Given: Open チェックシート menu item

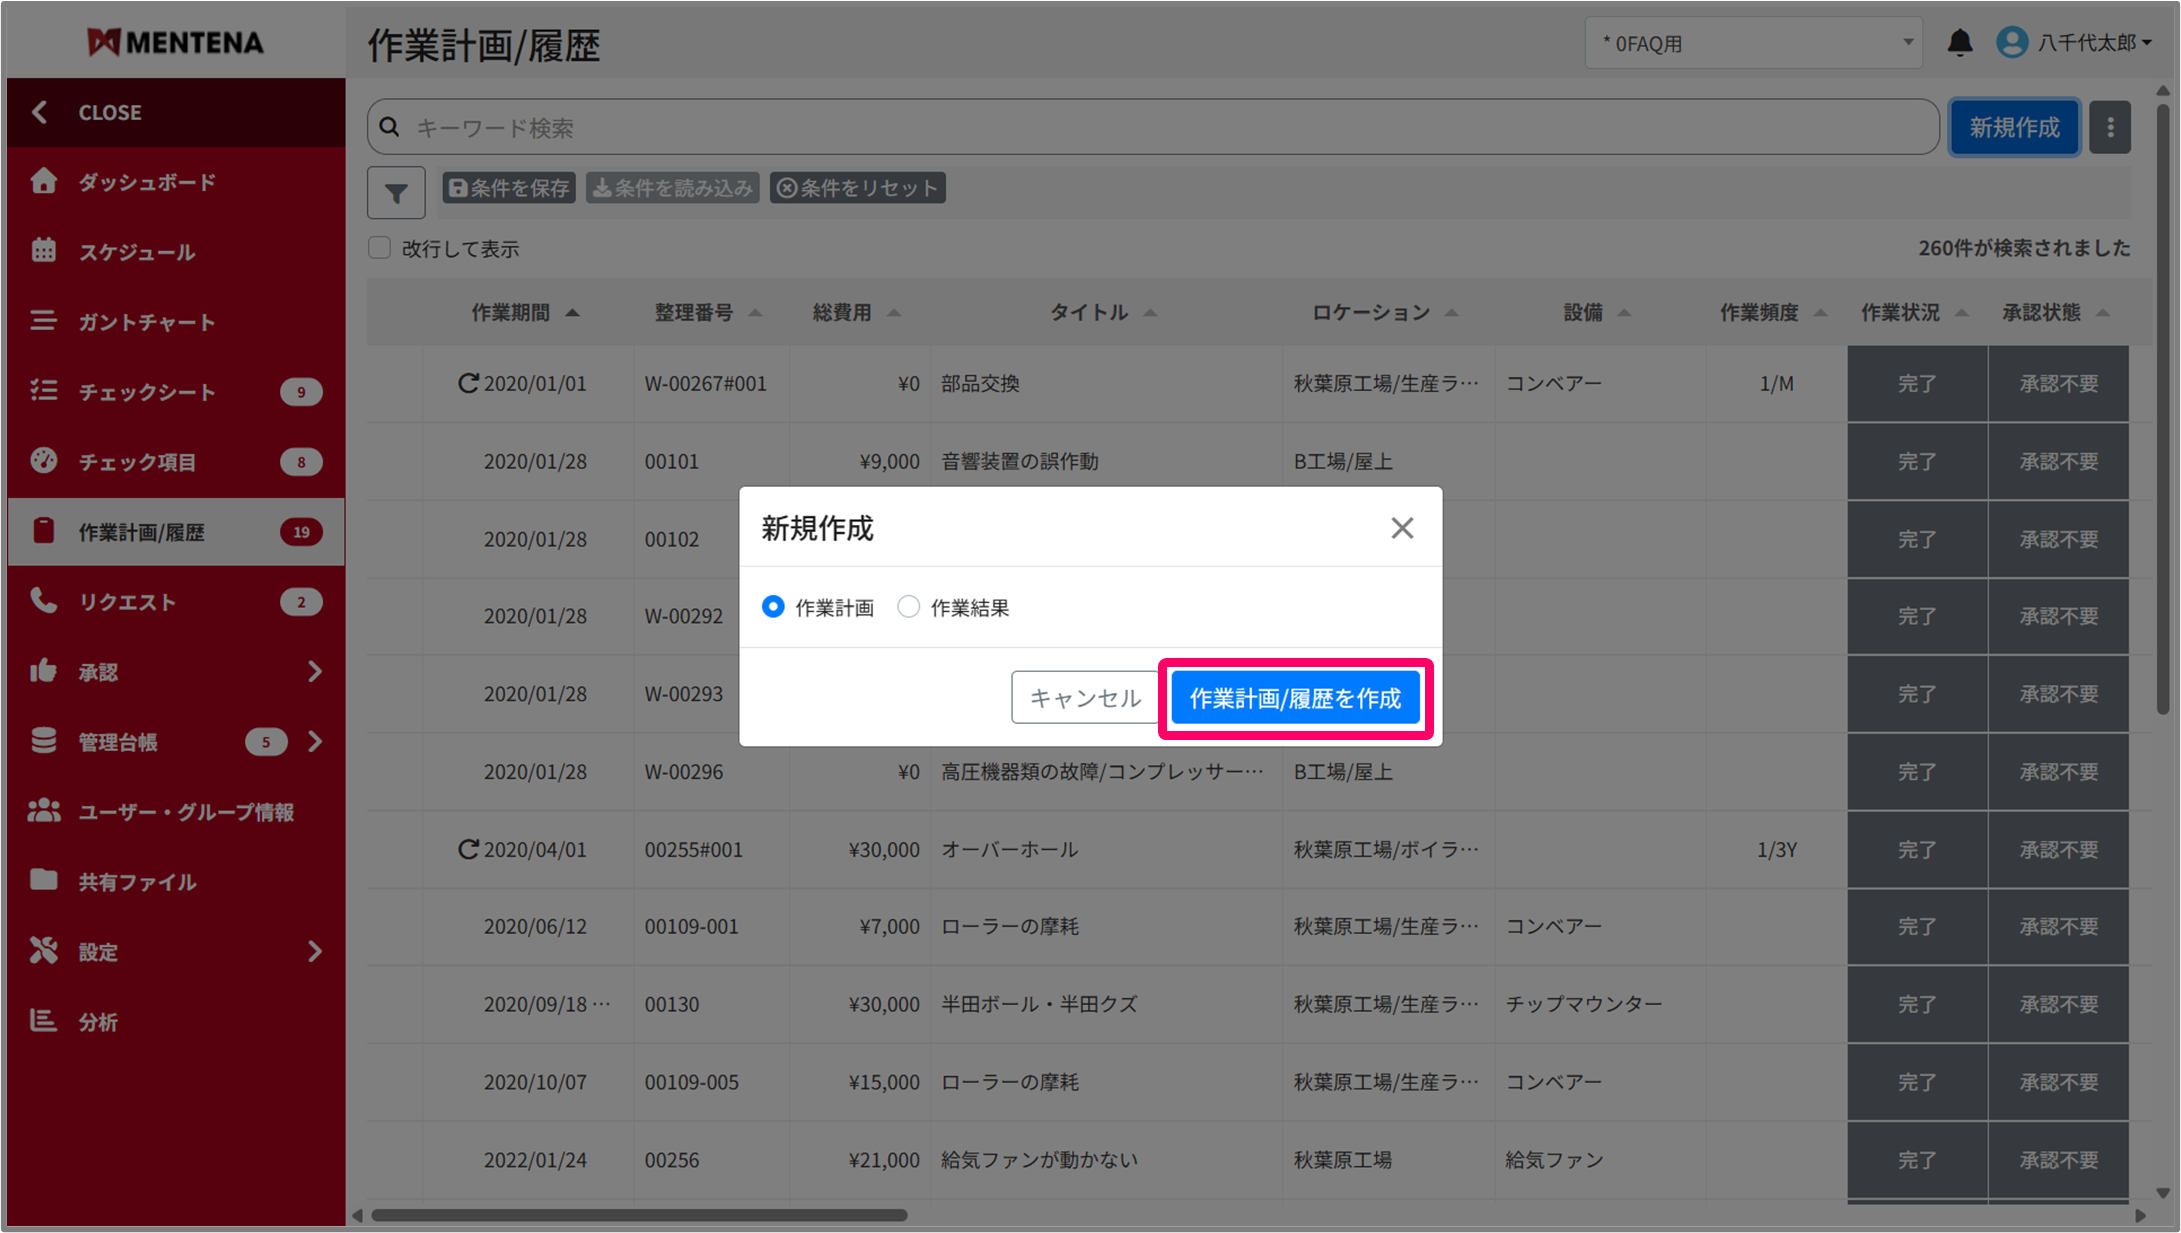Looking at the screenshot, I should point(146,392).
